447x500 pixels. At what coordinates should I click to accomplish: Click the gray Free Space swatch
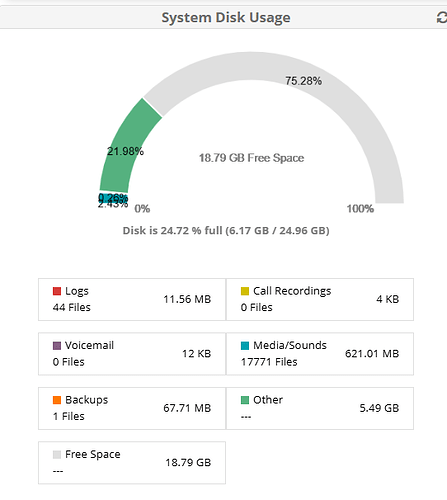click(57, 455)
